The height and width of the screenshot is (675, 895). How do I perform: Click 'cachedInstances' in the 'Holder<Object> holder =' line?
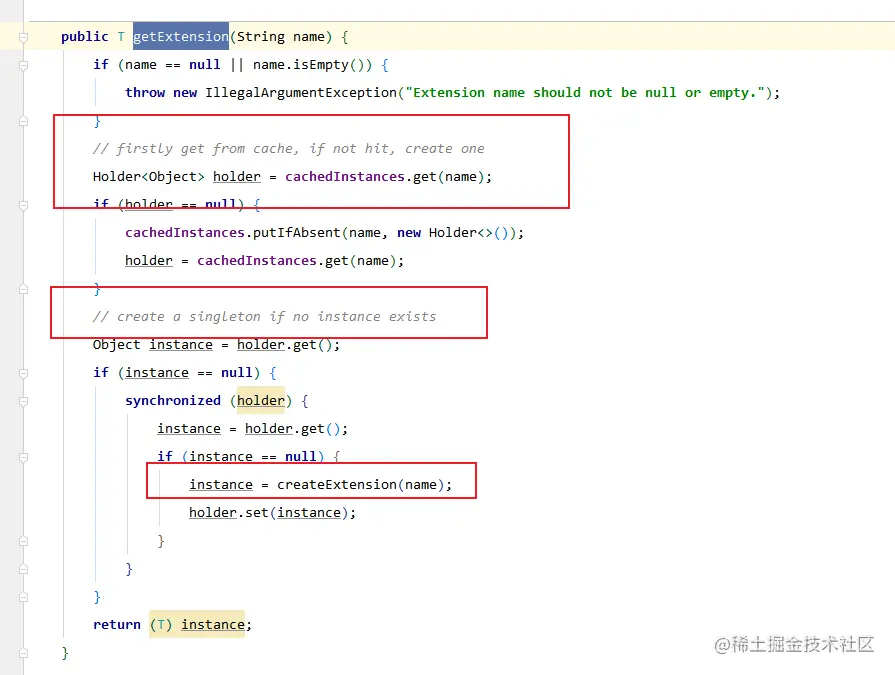tap(345, 177)
